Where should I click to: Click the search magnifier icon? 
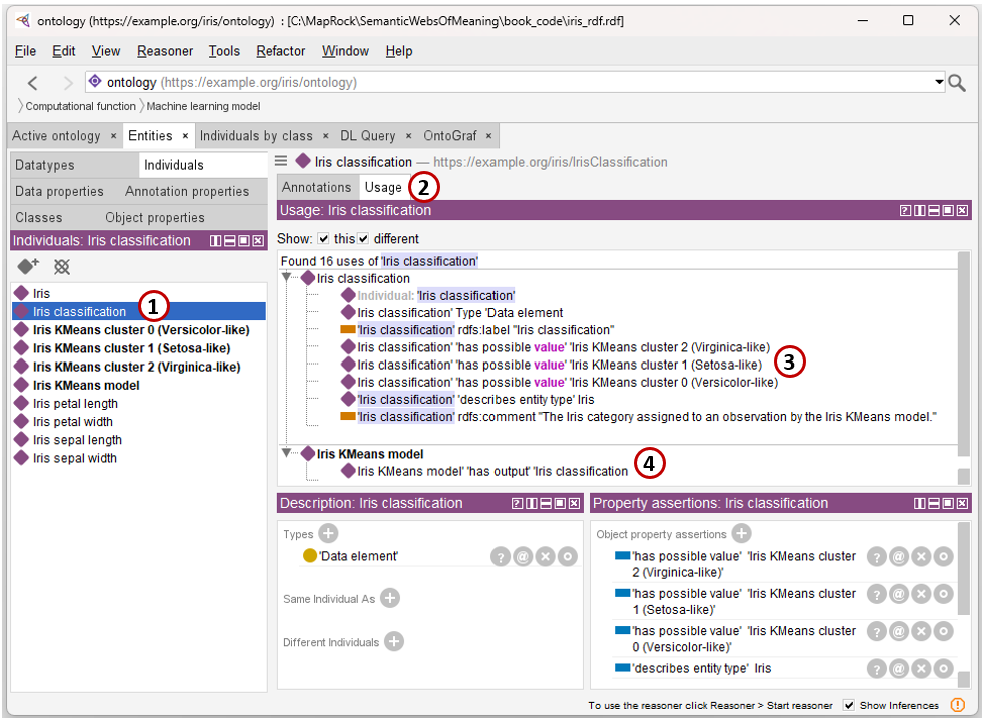[x=957, y=83]
